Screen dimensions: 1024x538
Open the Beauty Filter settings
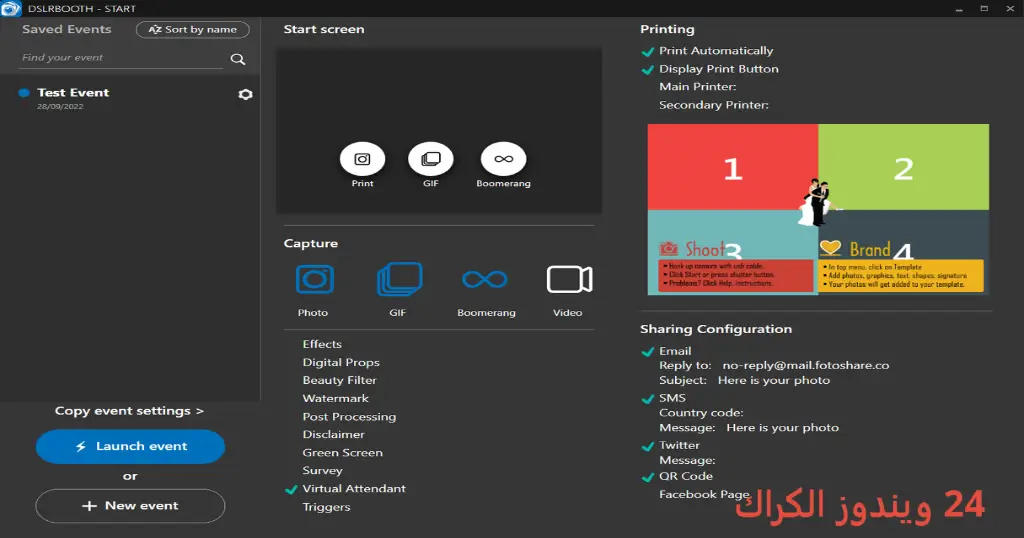(x=340, y=380)
